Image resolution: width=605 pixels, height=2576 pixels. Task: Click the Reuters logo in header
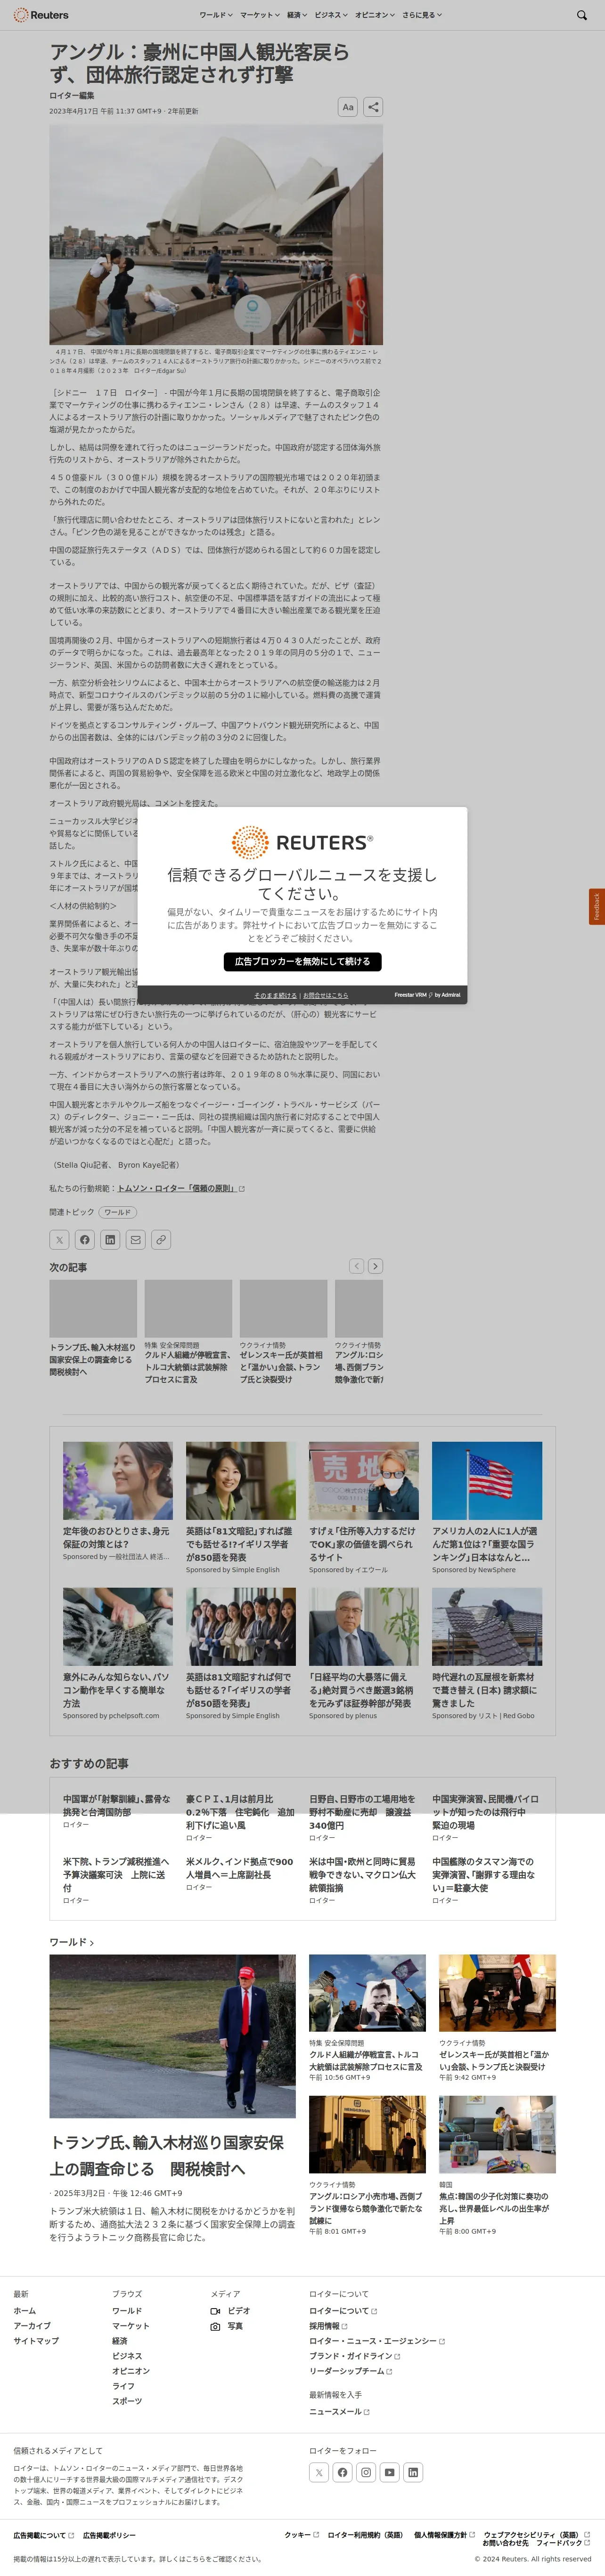tap(41, 15)
